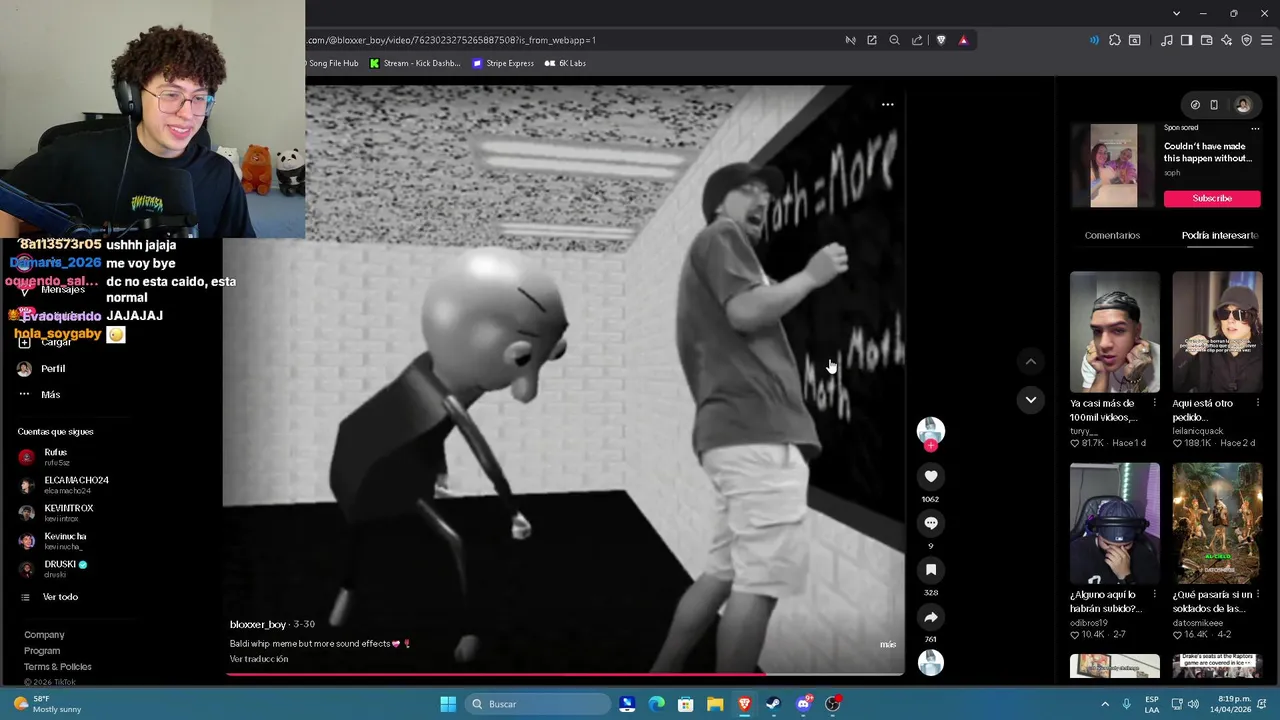Open the comments bubble icon showing 9

point(931,523)
